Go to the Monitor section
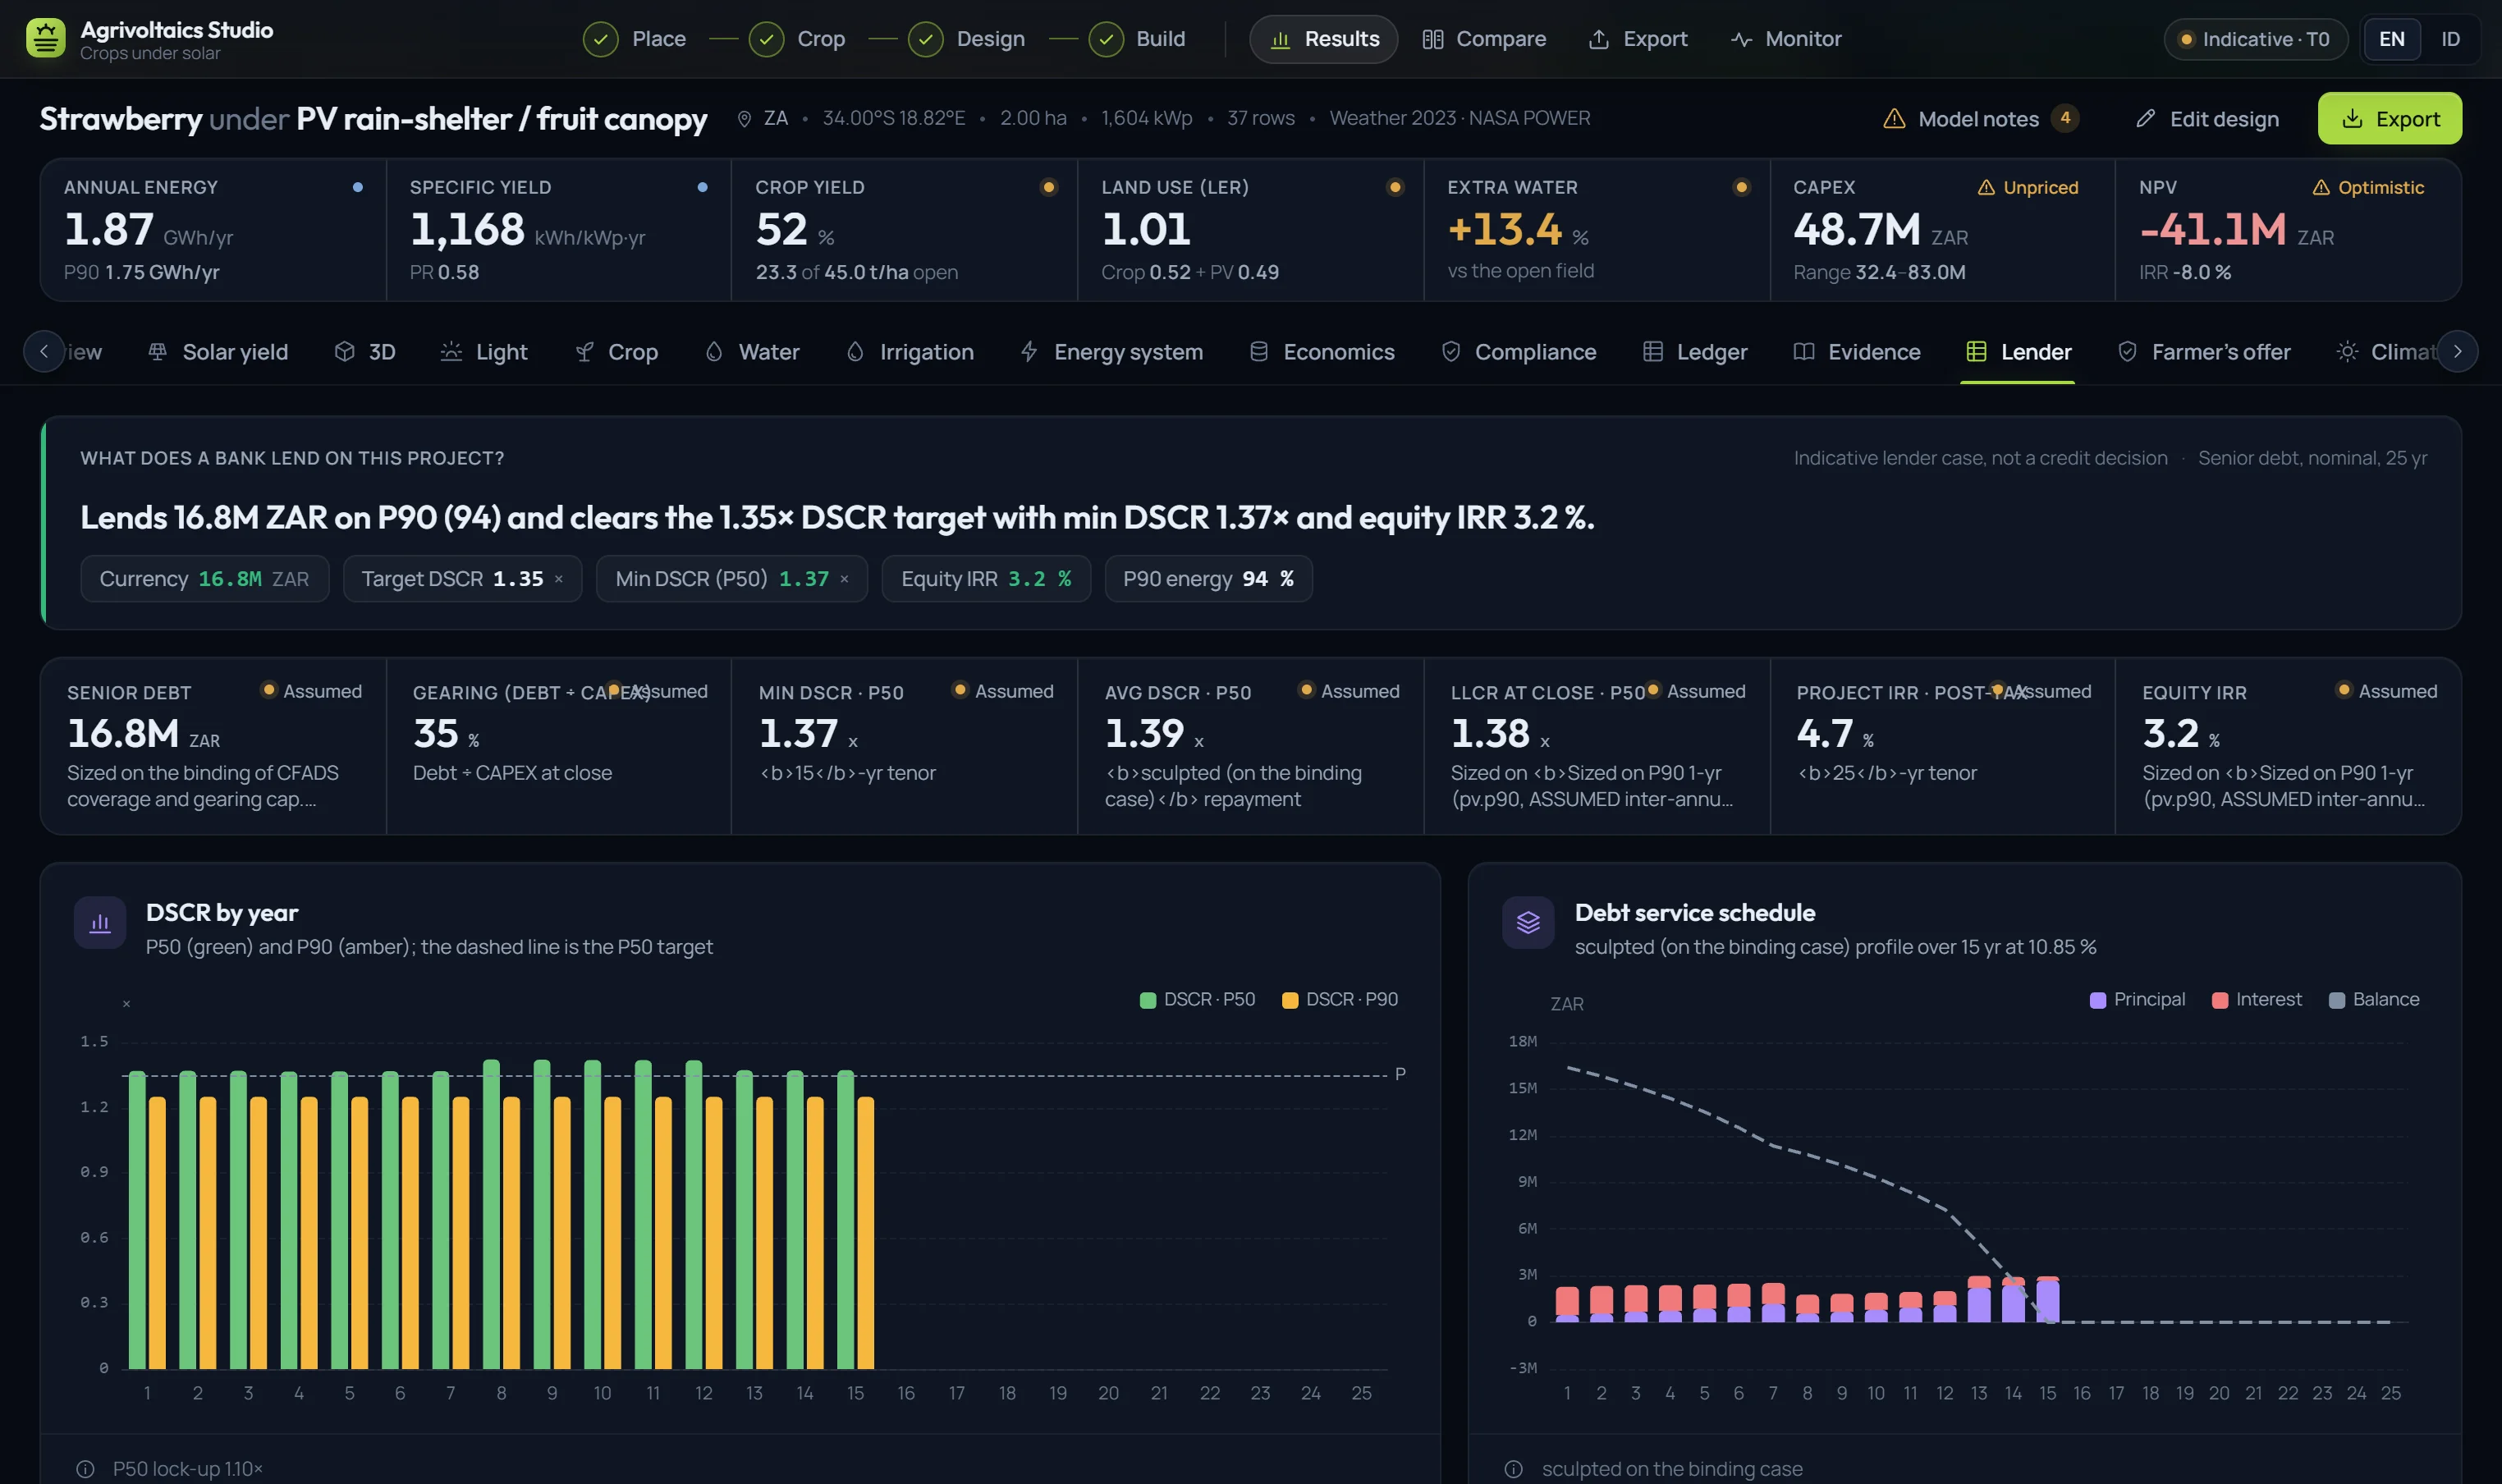The width and height of the screenshot is (2502, 1484). (1785, 39)
